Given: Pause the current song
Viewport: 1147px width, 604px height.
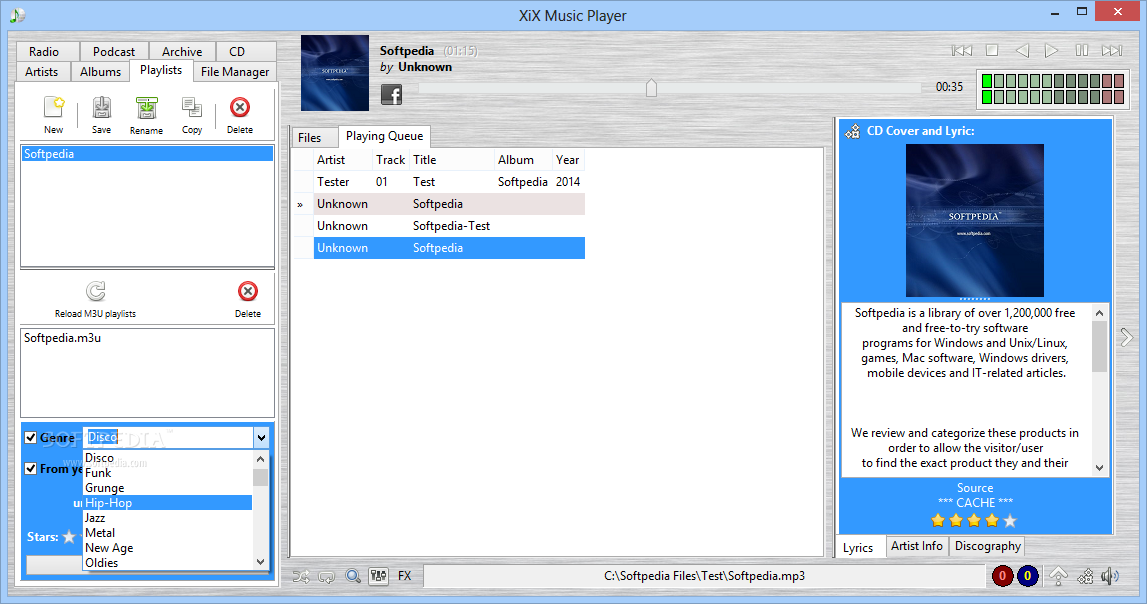Looking at the screenshot, I should tap(1081, 50).
